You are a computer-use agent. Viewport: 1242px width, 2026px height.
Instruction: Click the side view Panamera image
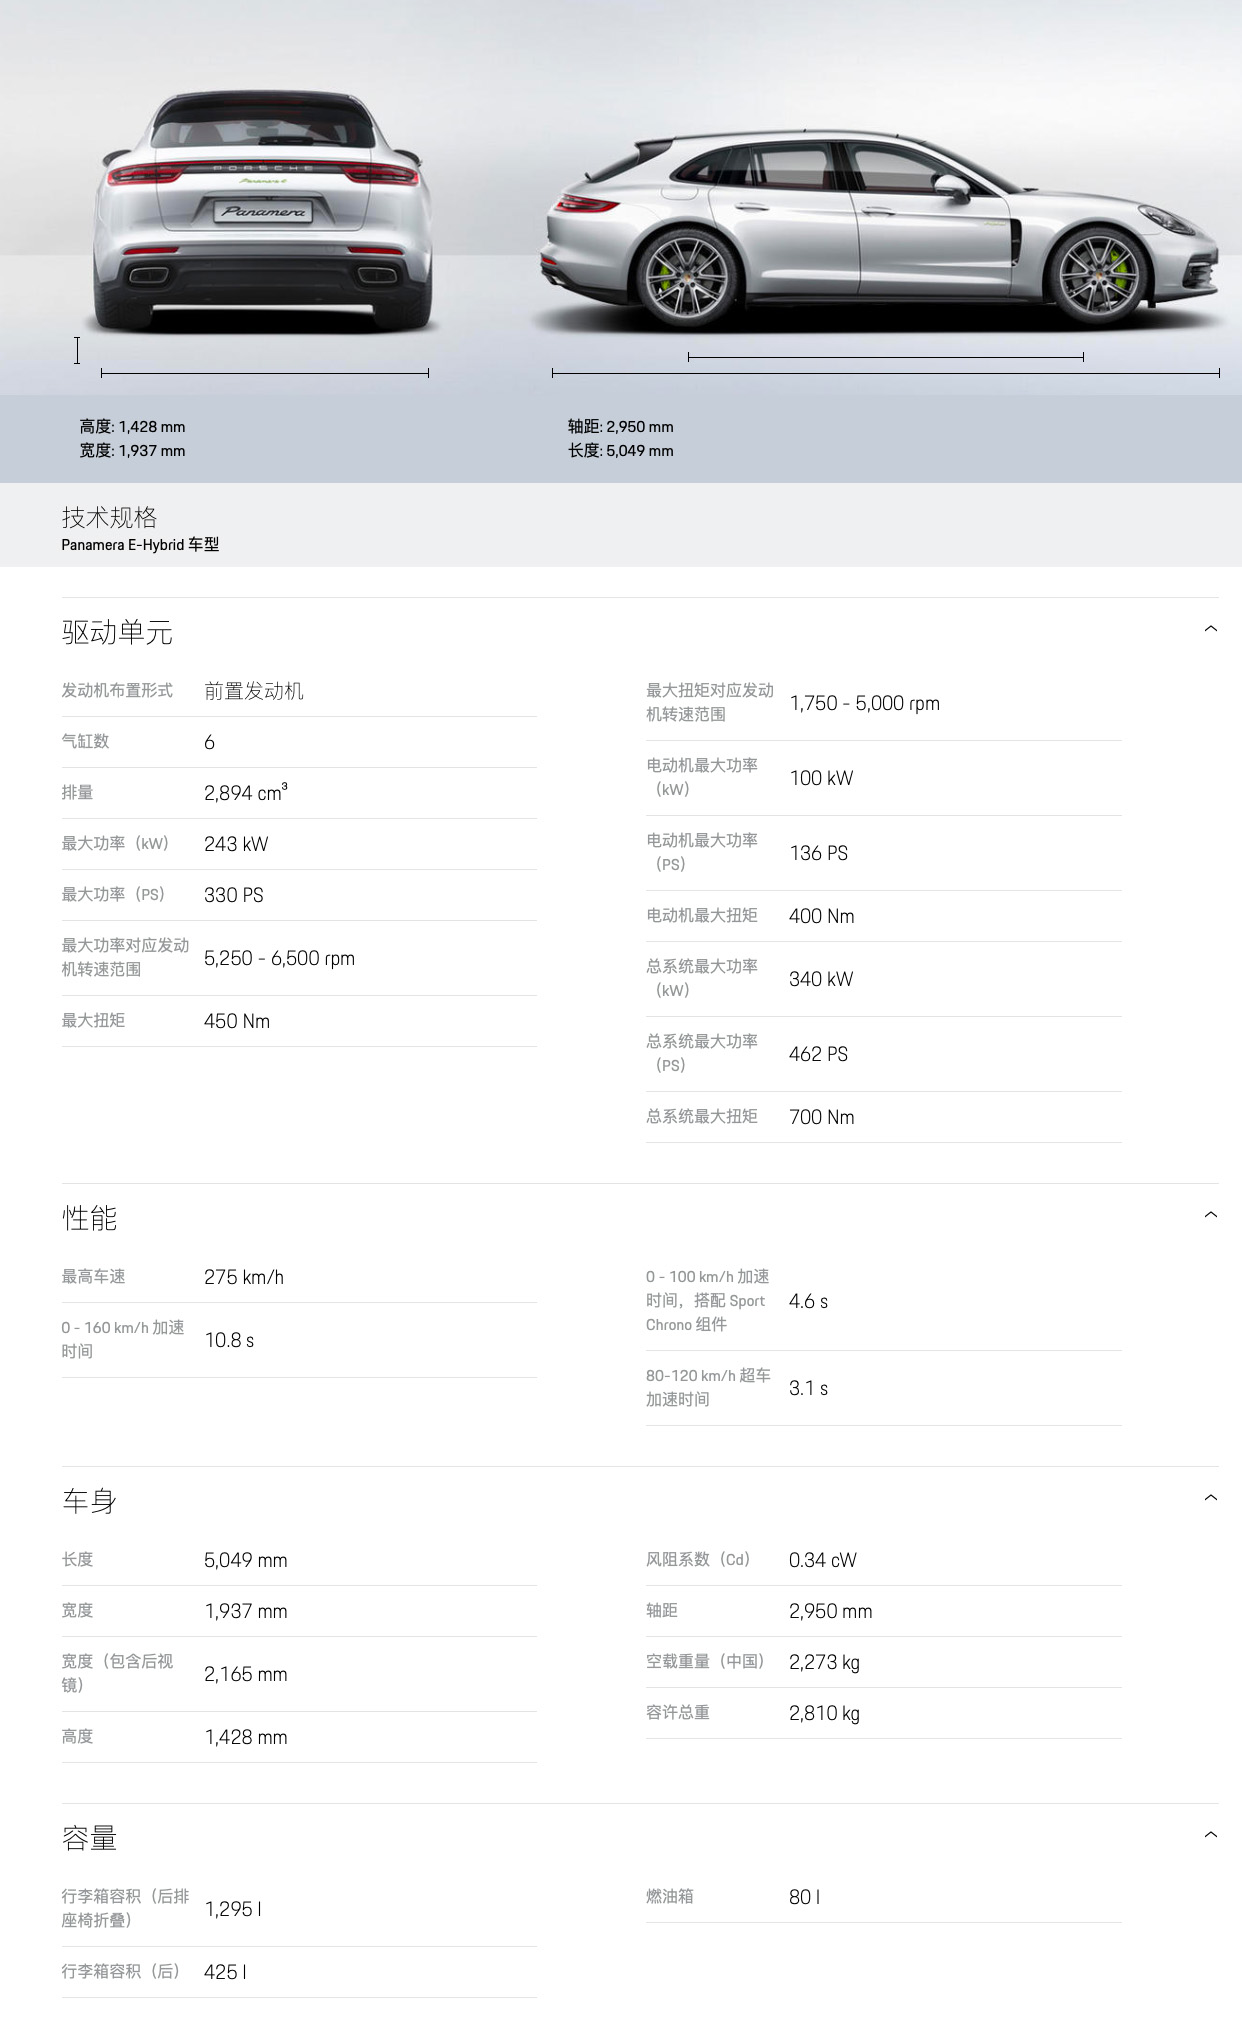click(x=882, y=230)
